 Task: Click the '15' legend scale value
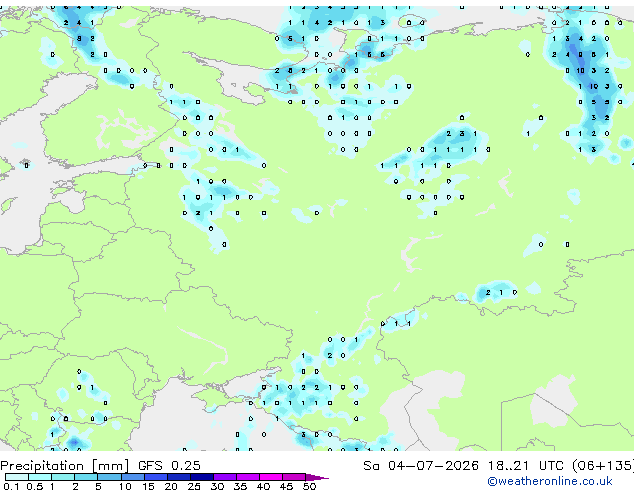point(148,486)
